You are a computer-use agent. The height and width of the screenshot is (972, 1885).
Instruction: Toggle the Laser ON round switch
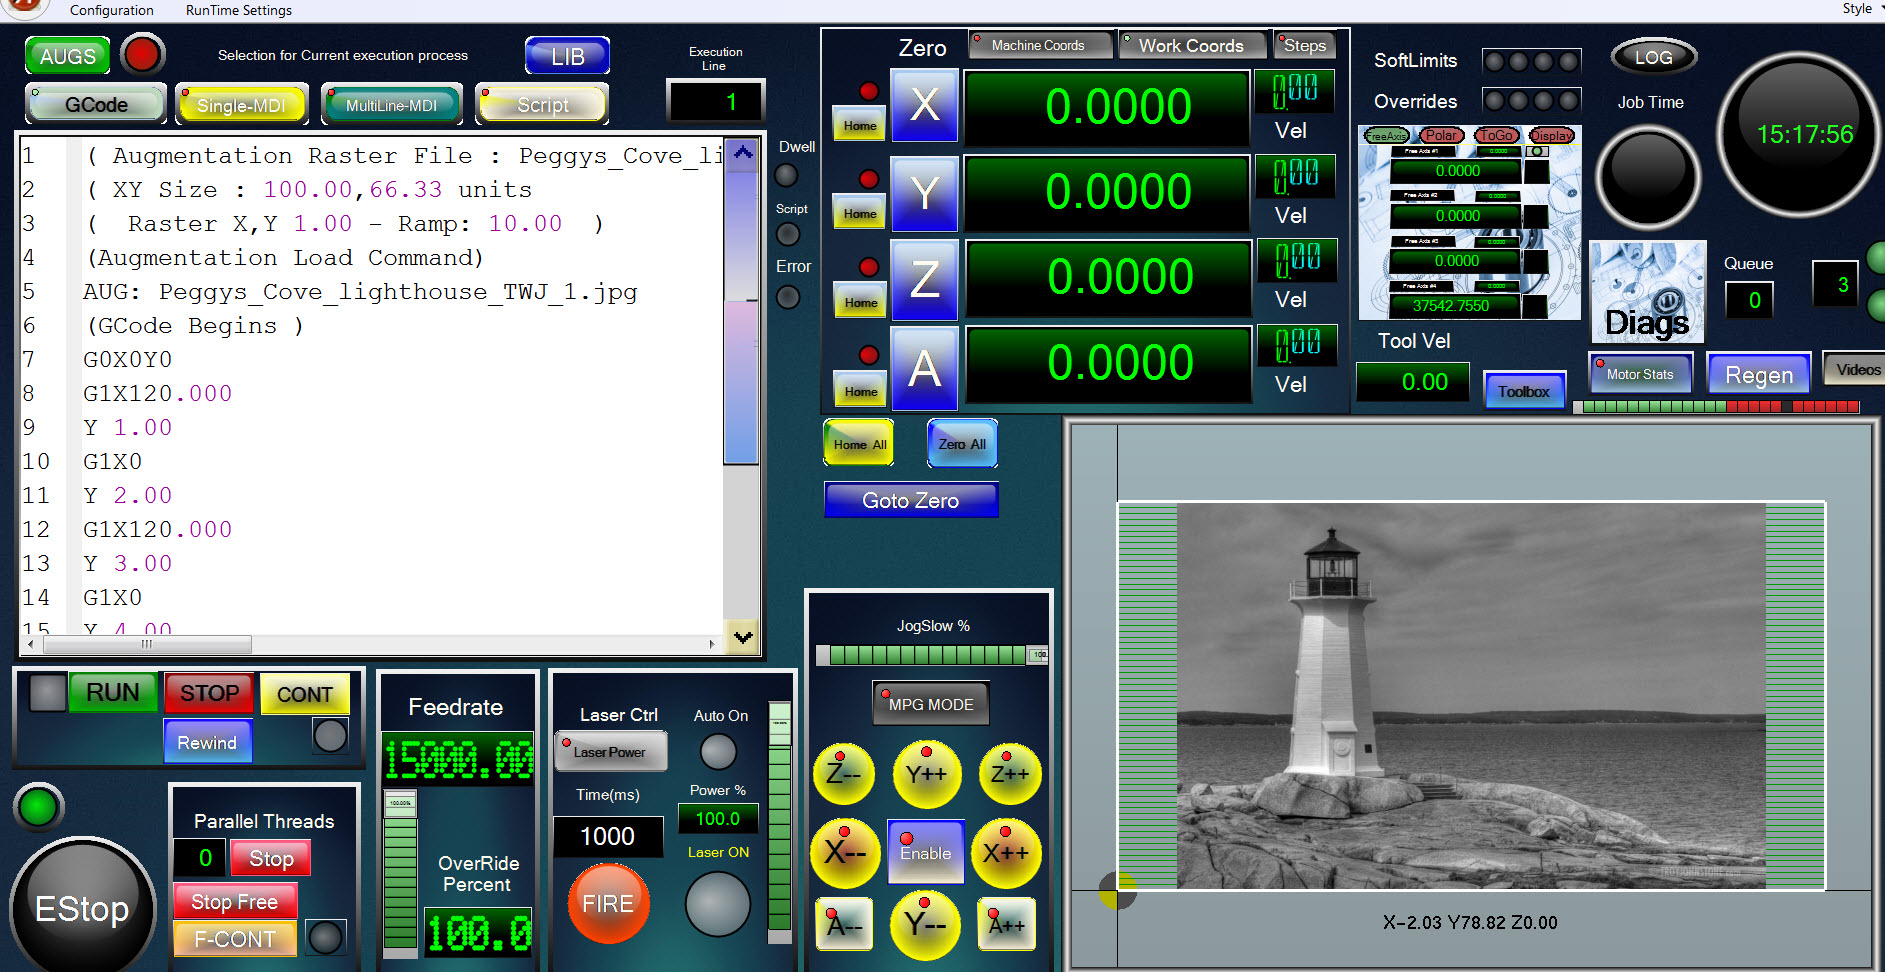click(717, 903)
